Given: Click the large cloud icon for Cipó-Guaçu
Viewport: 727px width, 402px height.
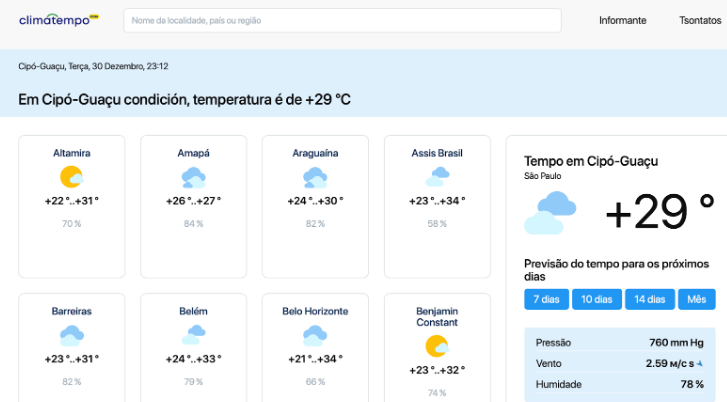Looking at the screenshot, I should pos(551,211).
